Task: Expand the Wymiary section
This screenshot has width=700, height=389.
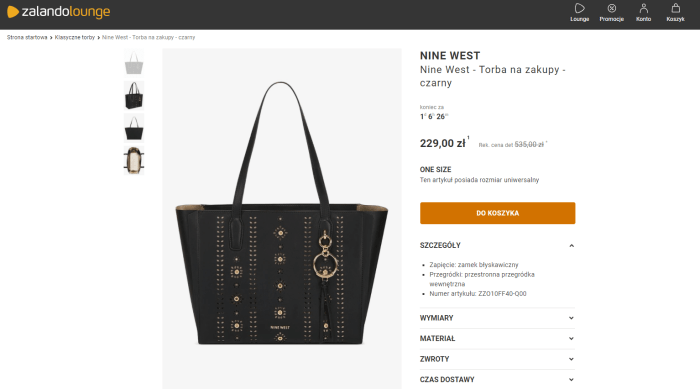Action: pyautogui.click(x=497, y=318)
